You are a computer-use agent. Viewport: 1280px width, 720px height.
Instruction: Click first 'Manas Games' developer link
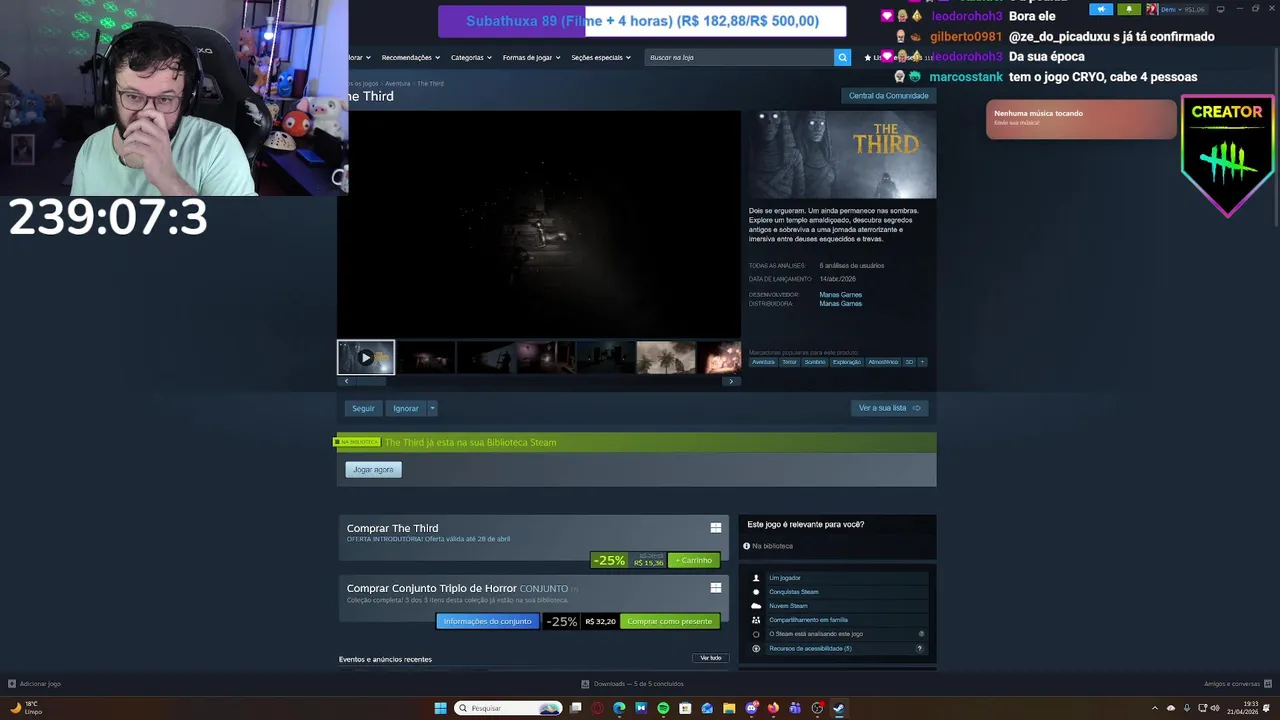click(x=840, y=295)
